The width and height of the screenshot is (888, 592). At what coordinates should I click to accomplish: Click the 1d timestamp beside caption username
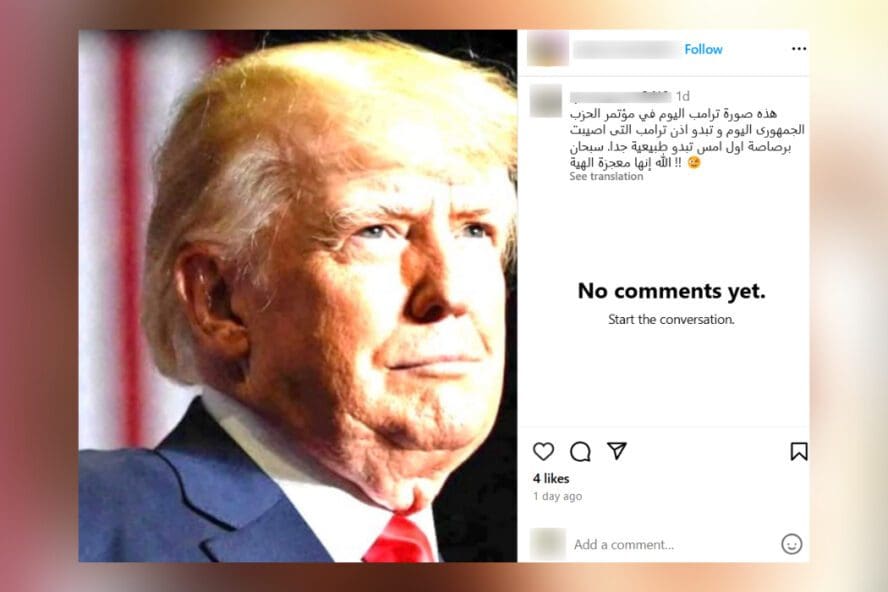682,96
